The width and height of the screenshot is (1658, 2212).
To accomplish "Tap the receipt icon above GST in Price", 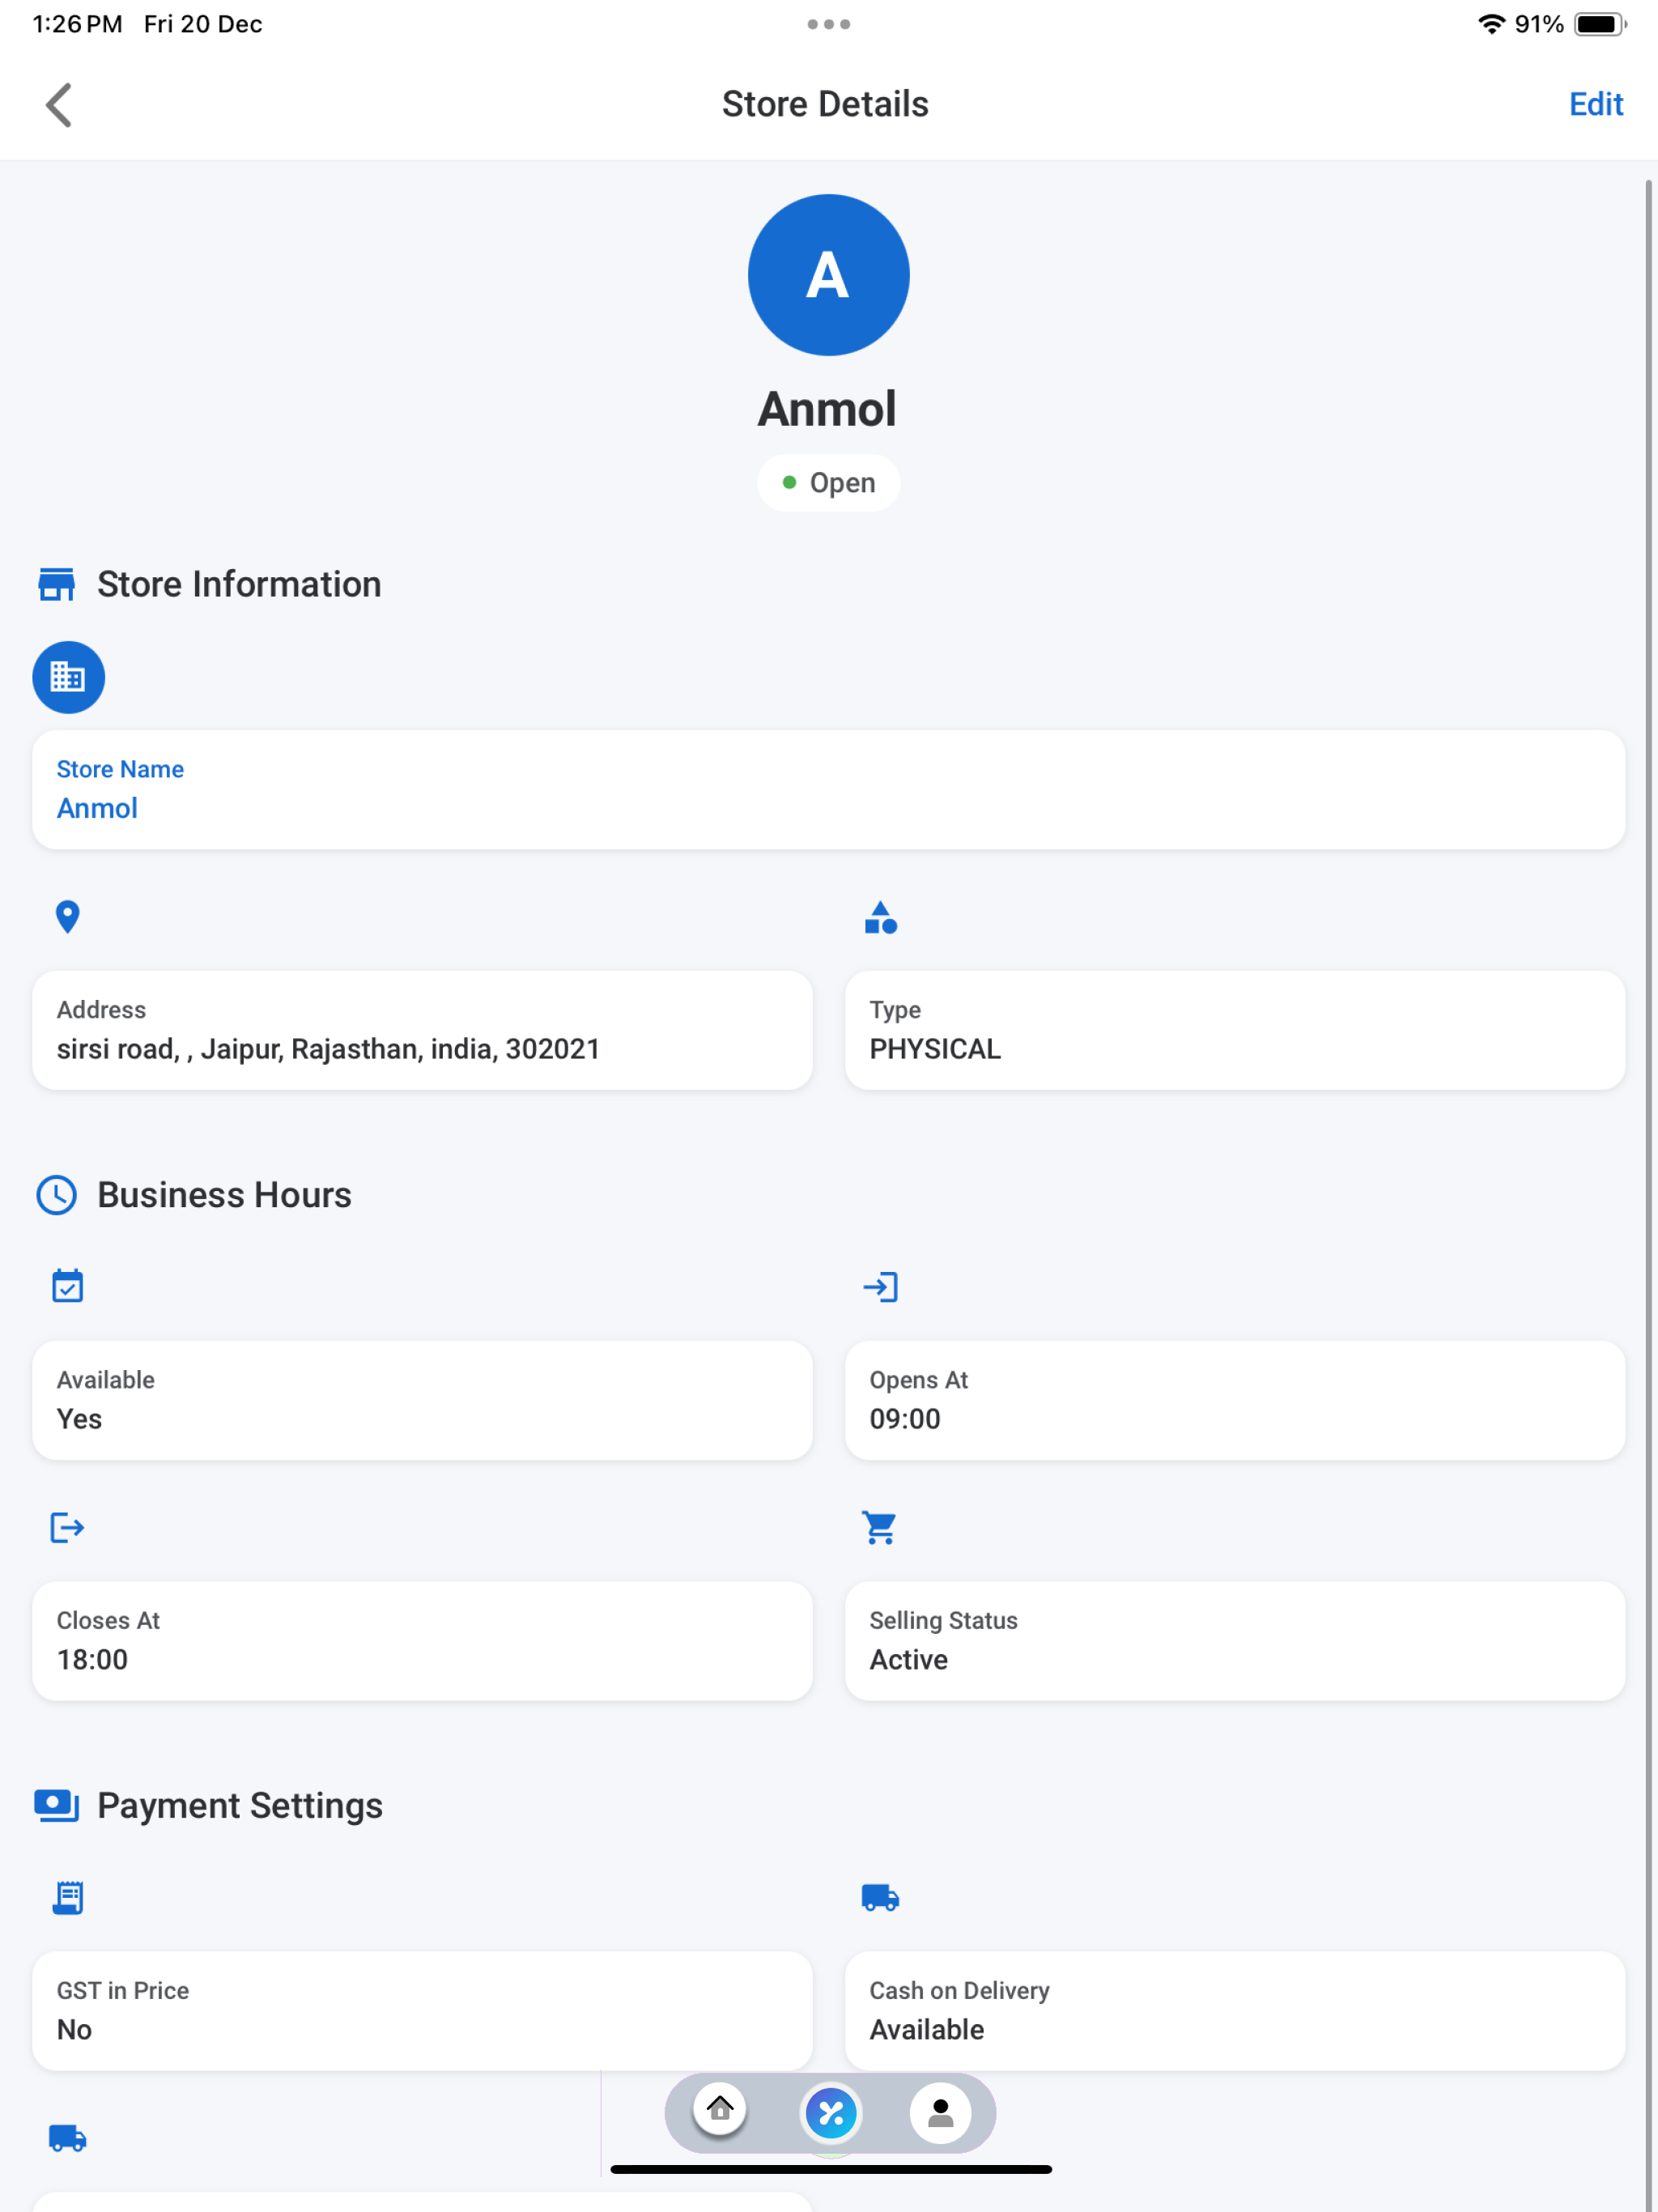I will point(67,1897).
